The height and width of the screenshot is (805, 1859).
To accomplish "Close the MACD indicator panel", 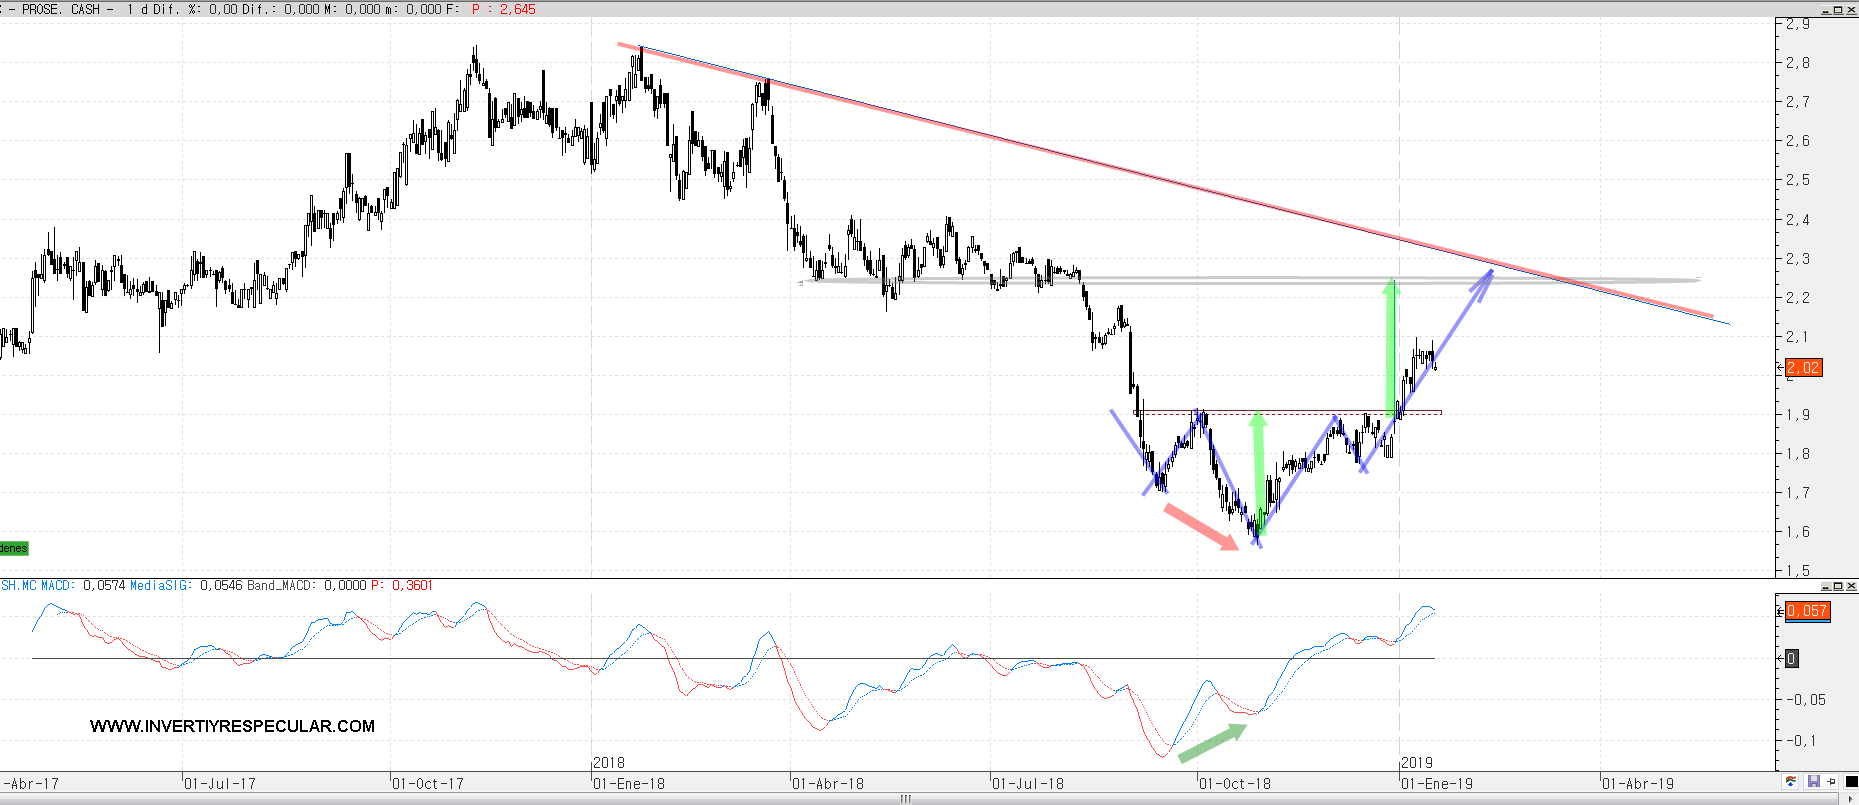I will pos(1851,586).
